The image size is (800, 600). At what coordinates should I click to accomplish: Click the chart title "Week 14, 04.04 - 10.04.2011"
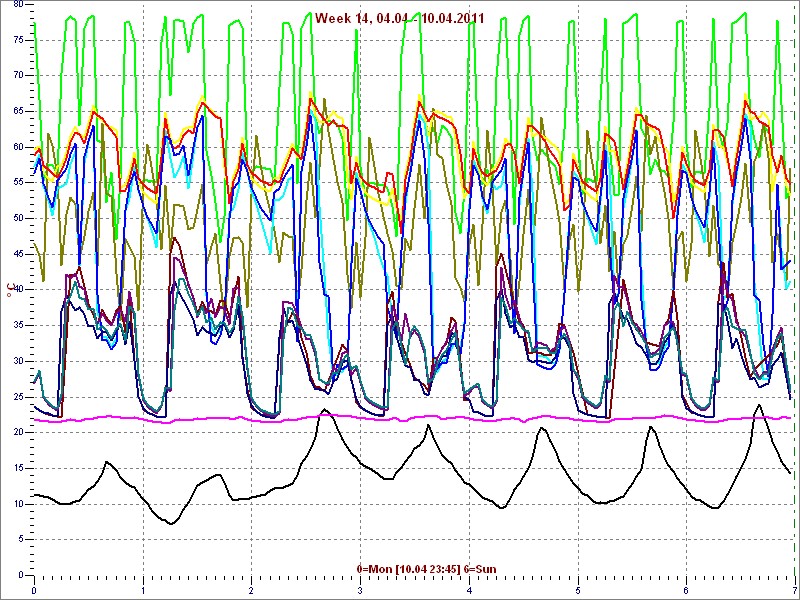click(400, 18)
